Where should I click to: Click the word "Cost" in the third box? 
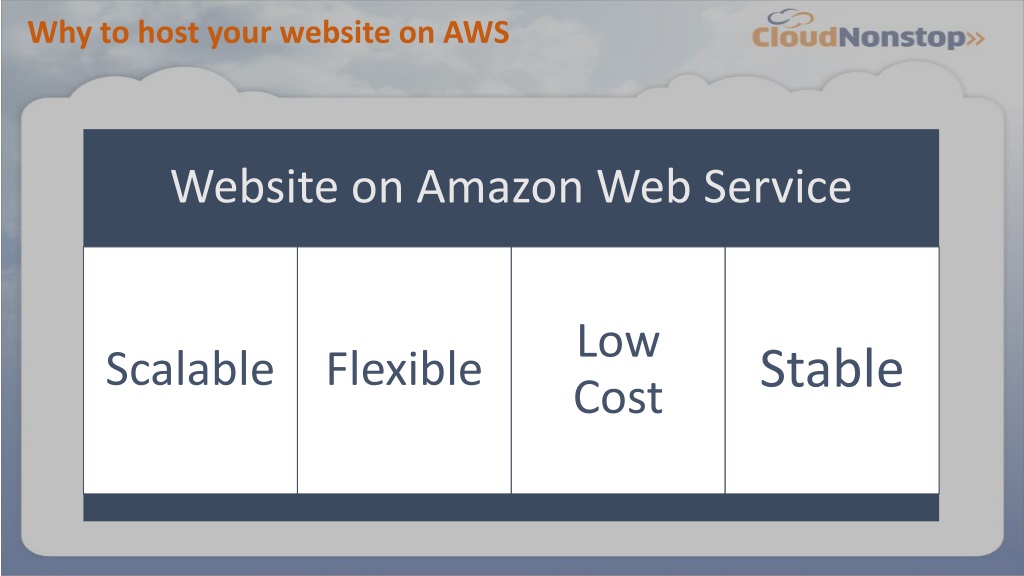618,397
